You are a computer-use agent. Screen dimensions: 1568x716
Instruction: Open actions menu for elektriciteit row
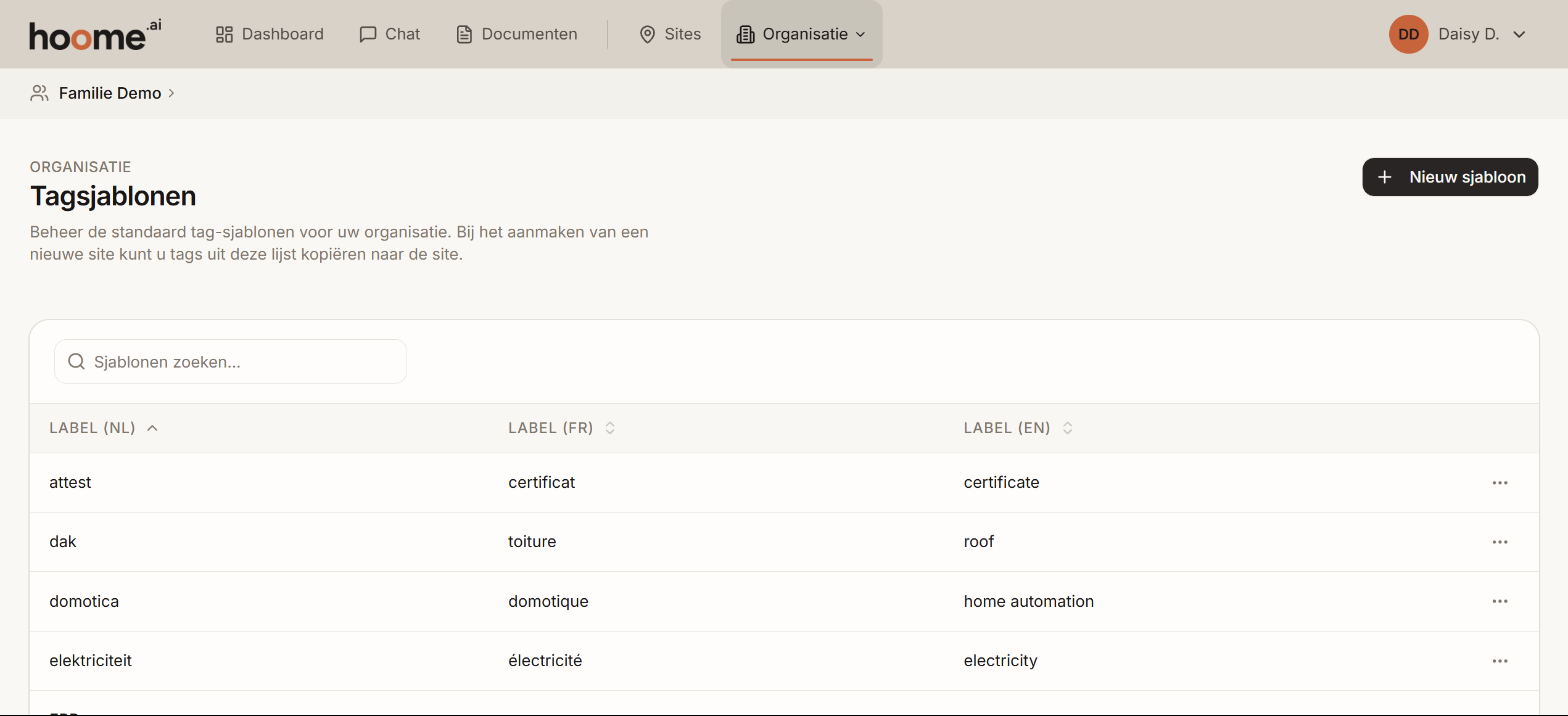tap(1500, 661)
